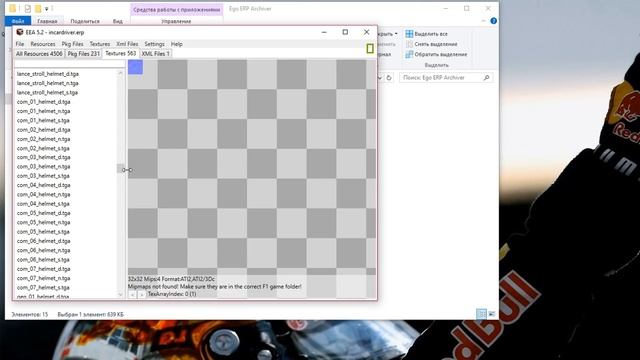Select com_07_helmet_n.tga
Viewport: 640px width, 360px height.
(44, 278)
